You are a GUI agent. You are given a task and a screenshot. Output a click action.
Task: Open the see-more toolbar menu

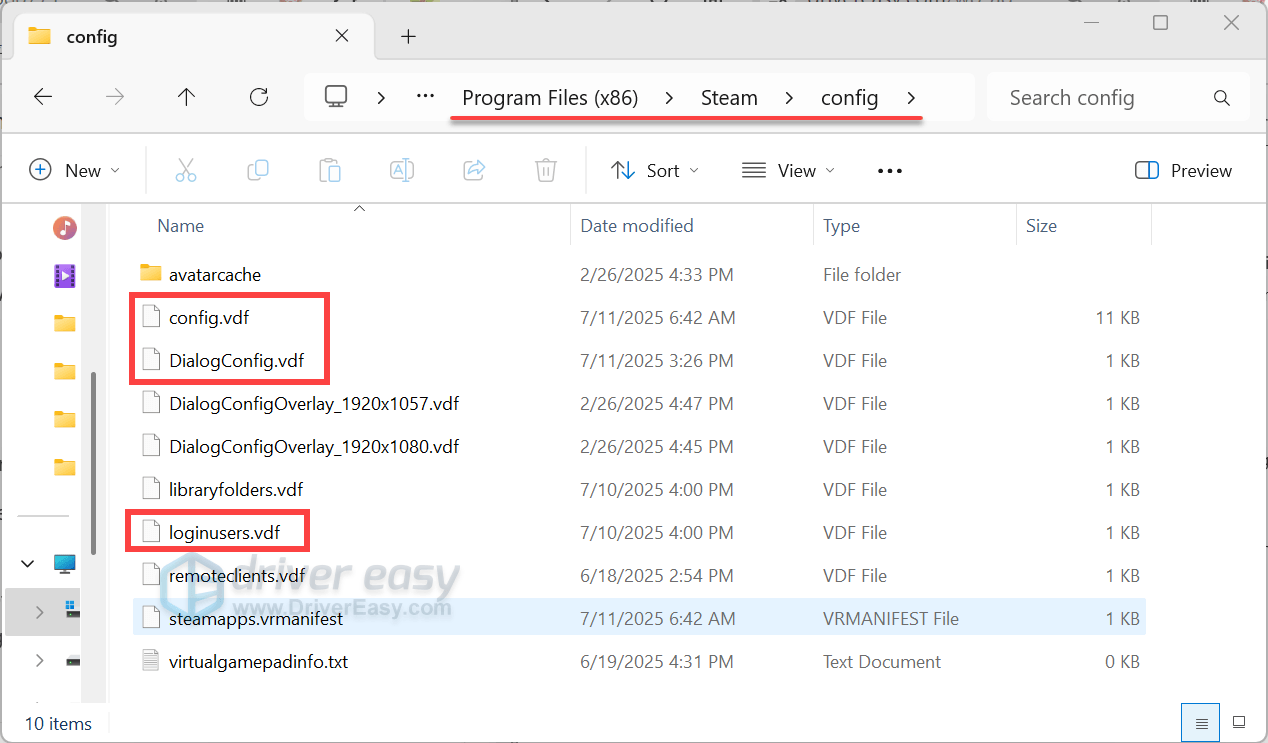coord(889,170)
